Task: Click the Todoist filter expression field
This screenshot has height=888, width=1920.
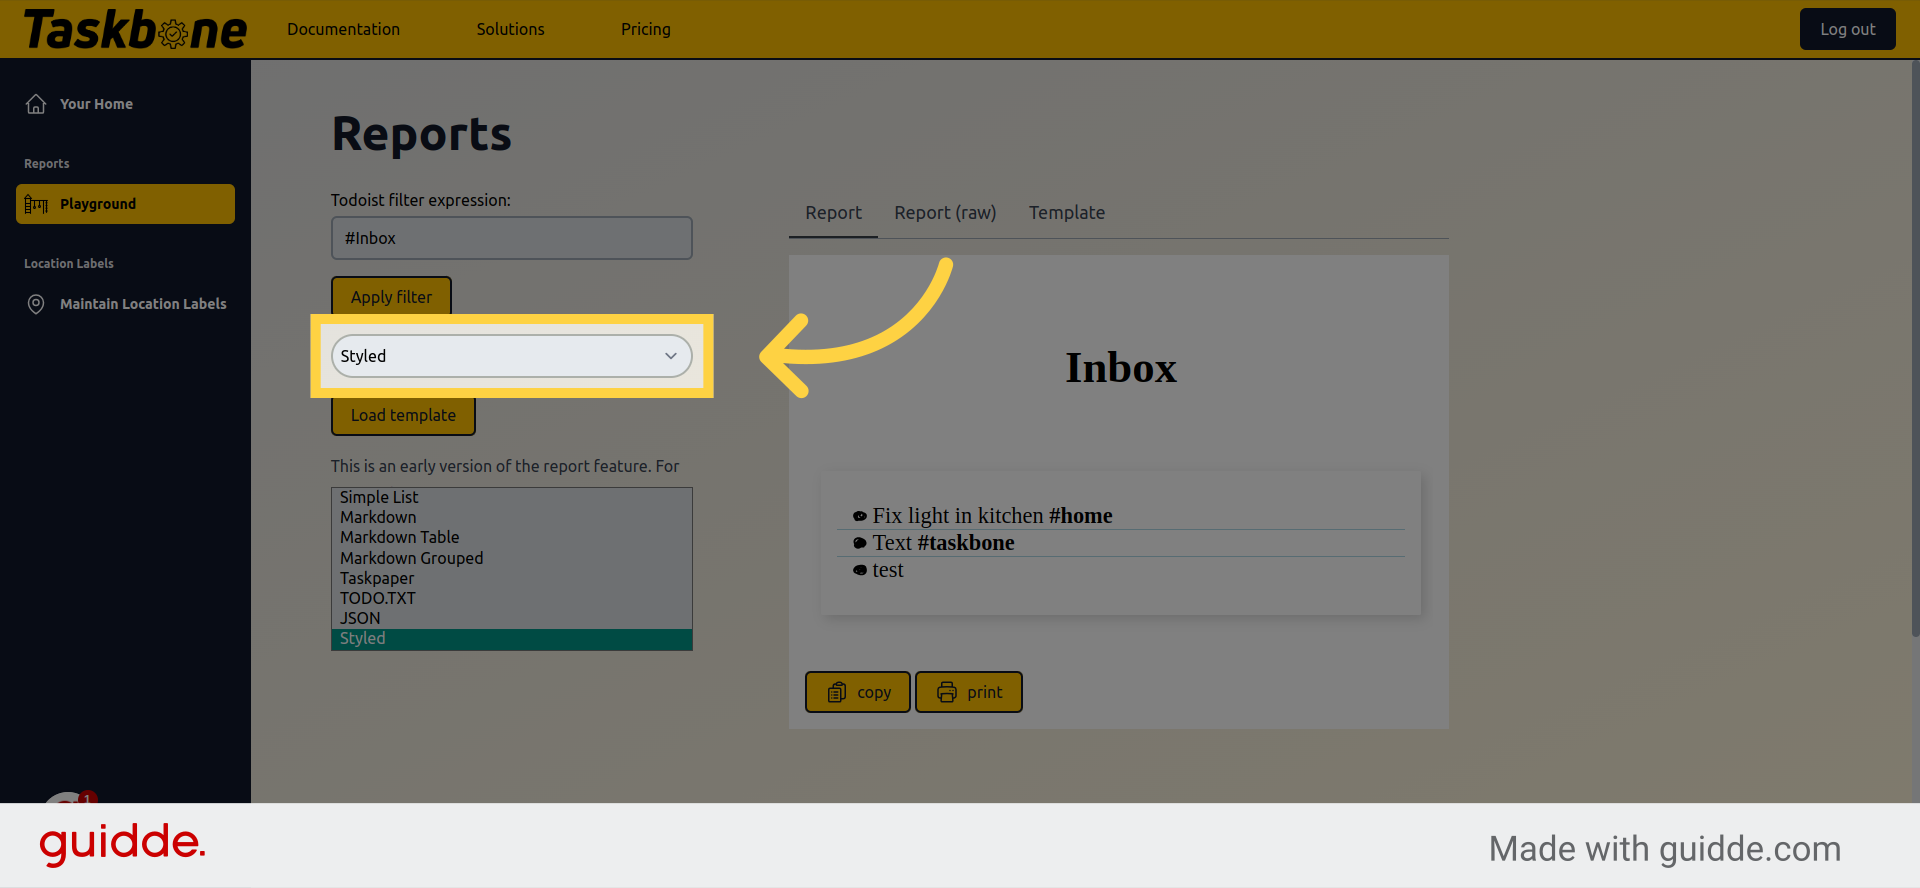Action: click(x=512, y=238)
